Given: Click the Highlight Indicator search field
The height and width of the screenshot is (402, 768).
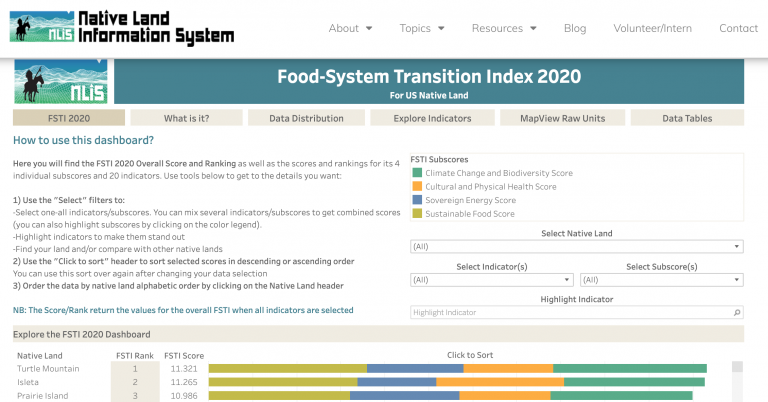Looking at the screenshot, I should coord(576,313).
